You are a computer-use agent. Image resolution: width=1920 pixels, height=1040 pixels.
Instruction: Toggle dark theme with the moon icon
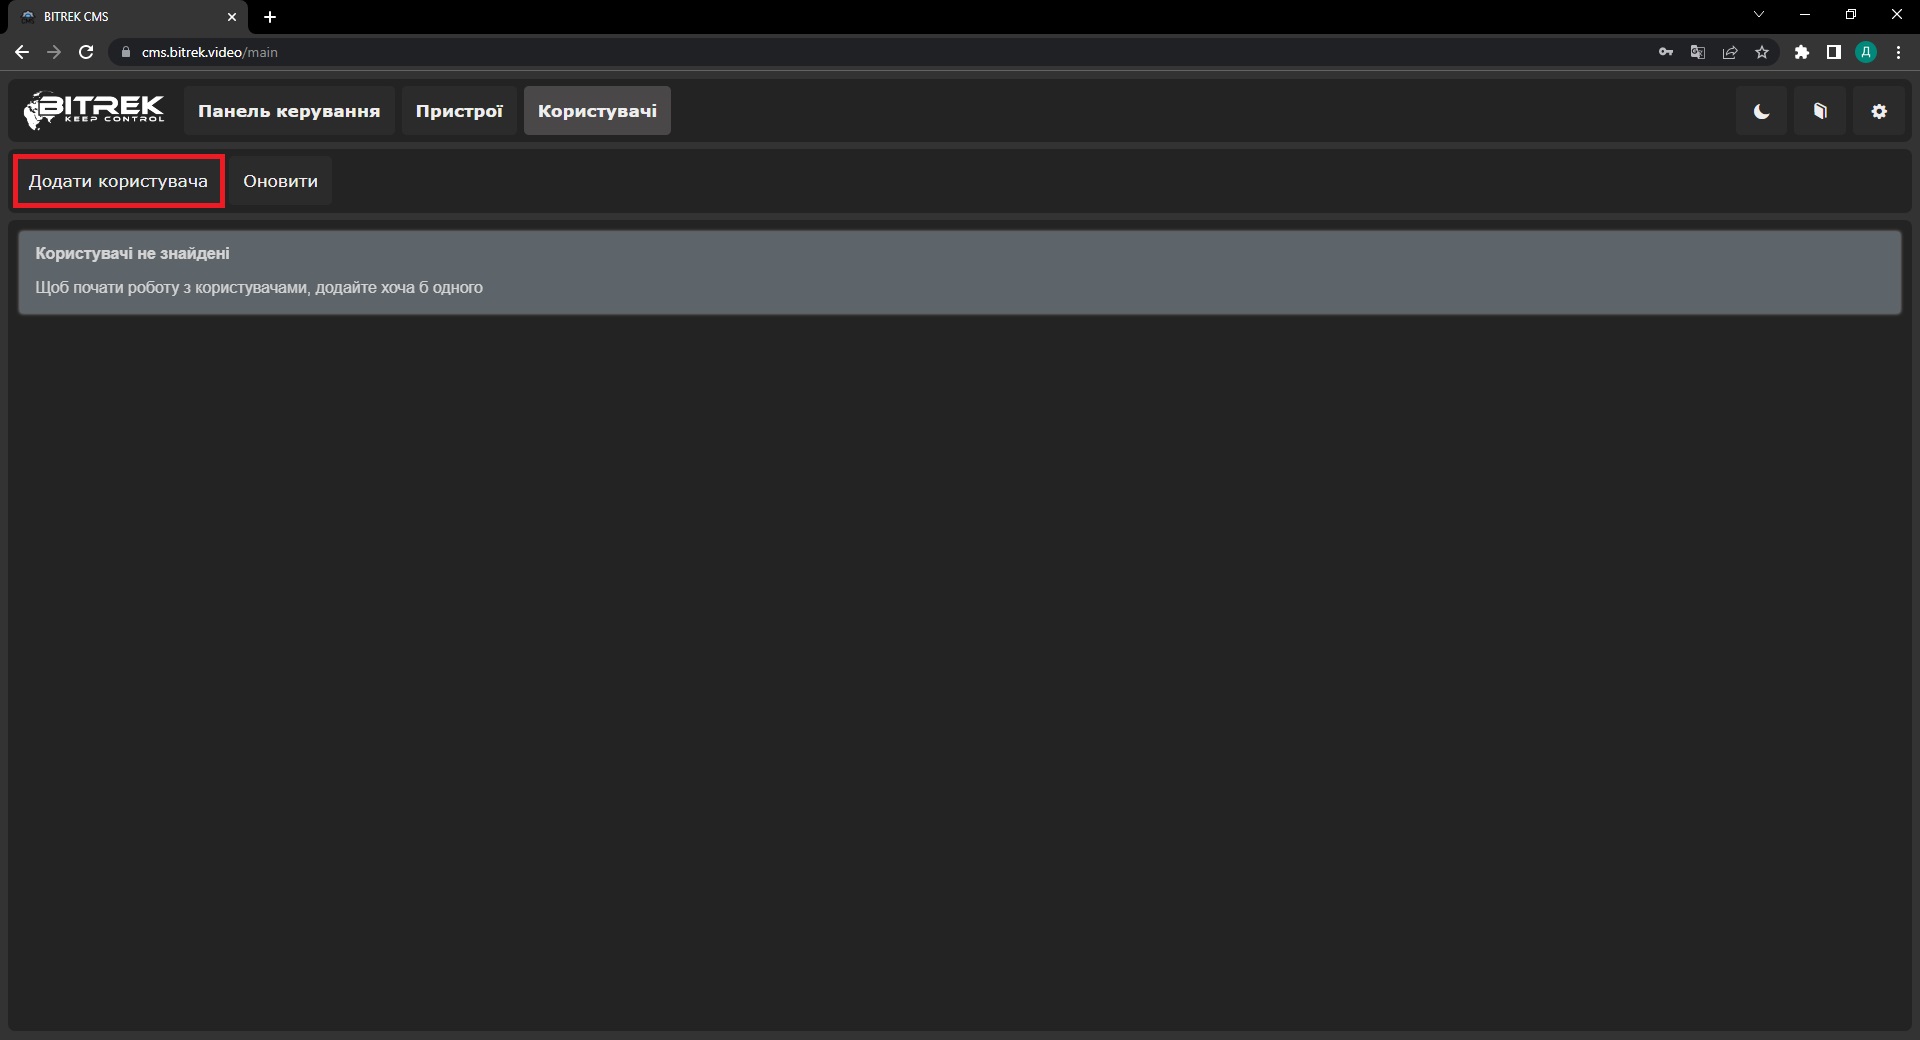1761,111
